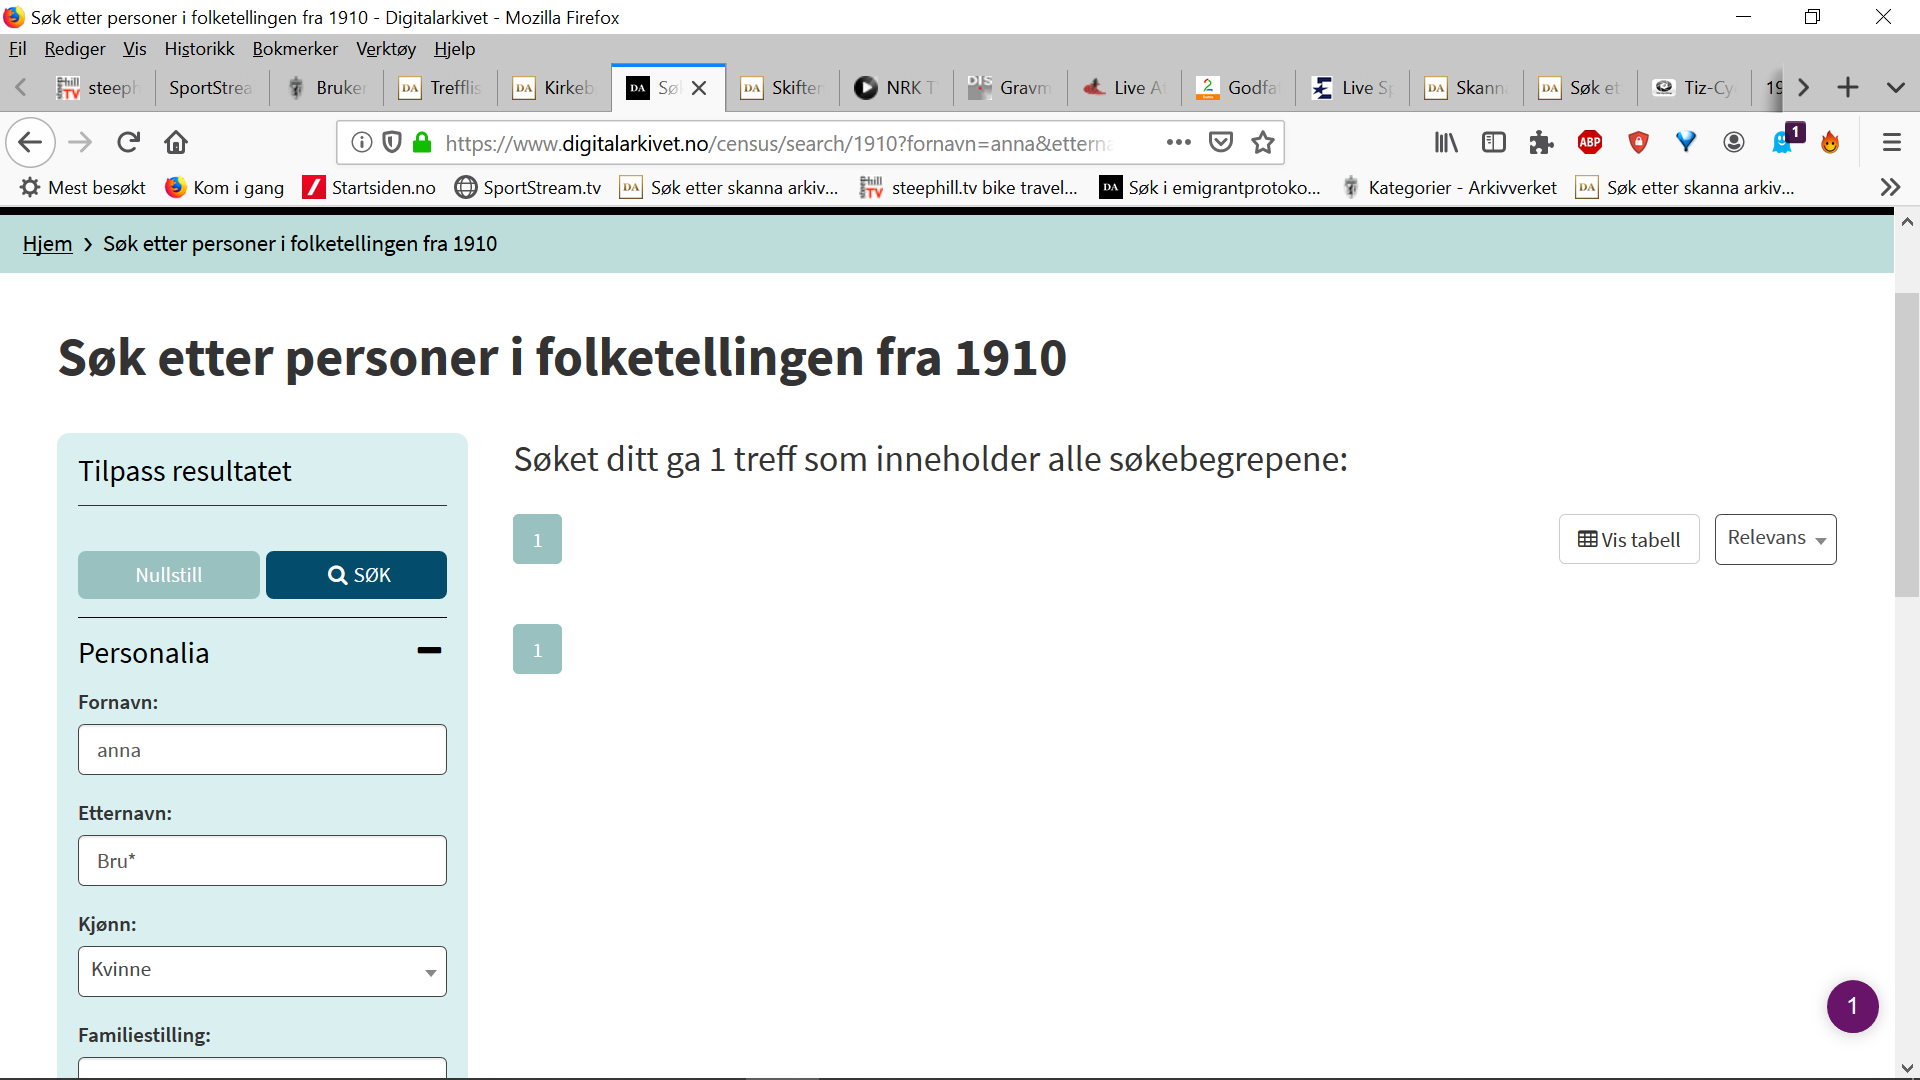Follow the Hjem breadcrumb link
The image size is (1920, 1080).
48,244
